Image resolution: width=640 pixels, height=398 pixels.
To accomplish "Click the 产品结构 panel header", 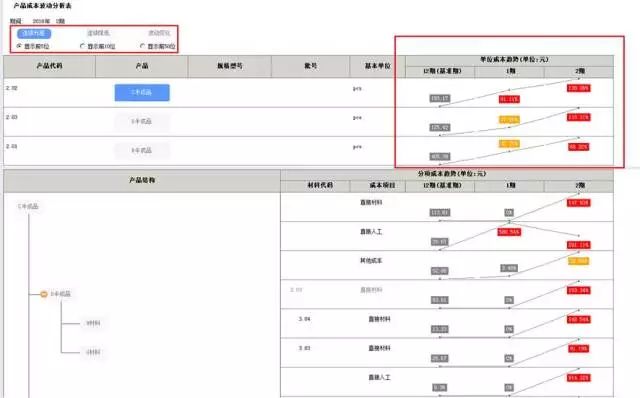I will (142, 180).
